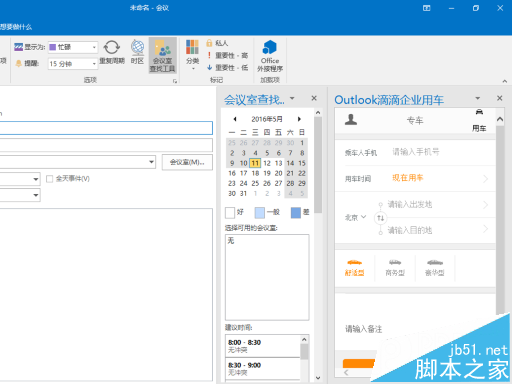512x384 pixels.
Task: Toggle the Room Finder (会议室查找工具) button
Action: click(162, 55)
